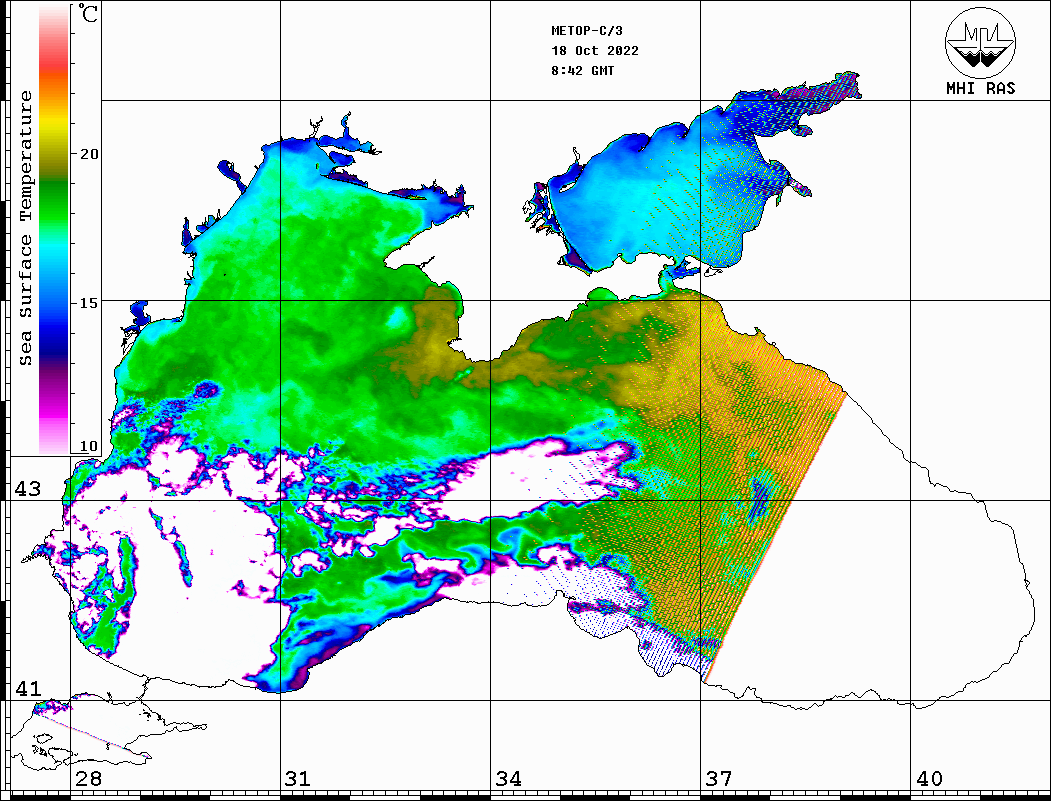The image size is (1051, 801).
Task: Click the latitude label '43'
Action: click(x=28, y=489)
